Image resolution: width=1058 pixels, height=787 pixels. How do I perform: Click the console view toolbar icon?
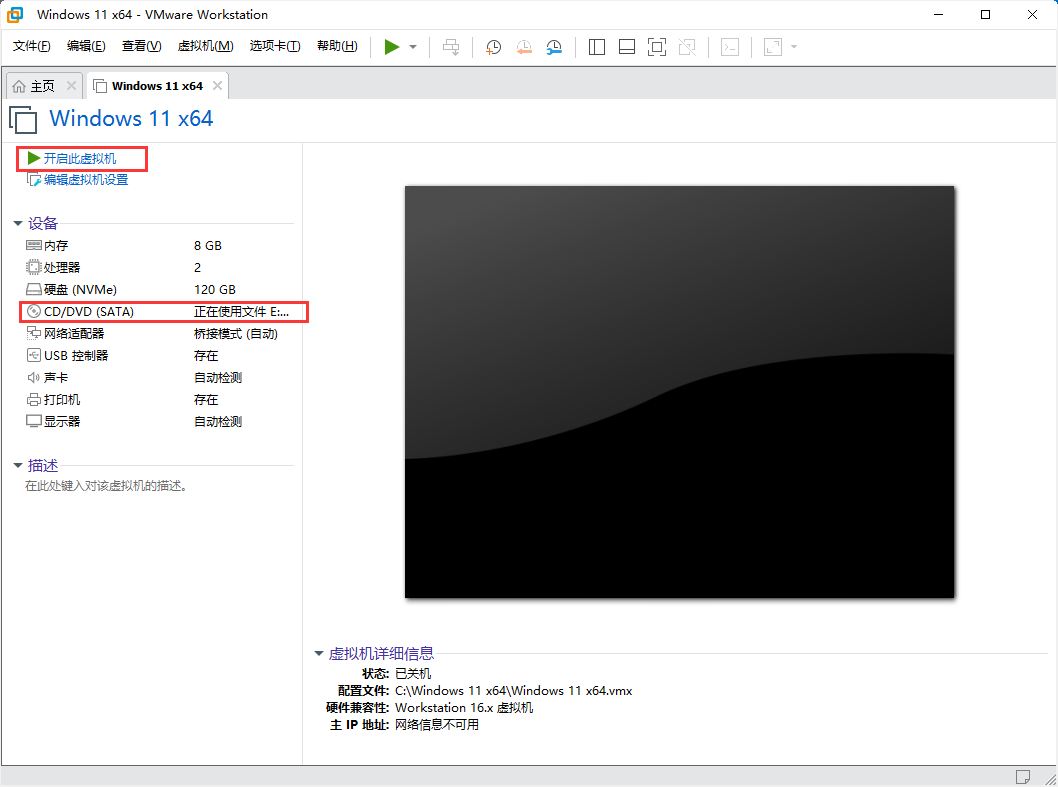coord(730,47)
